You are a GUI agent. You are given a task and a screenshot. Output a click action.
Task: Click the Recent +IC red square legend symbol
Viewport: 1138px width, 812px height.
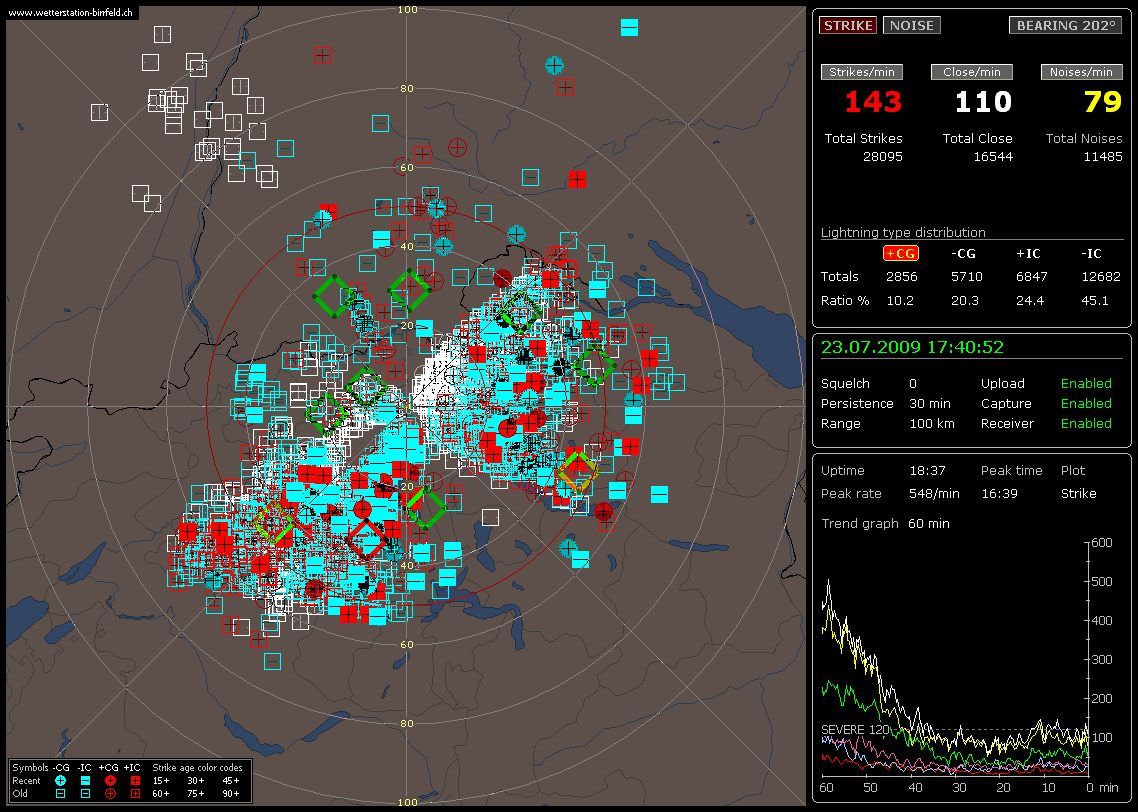[135, 780]
